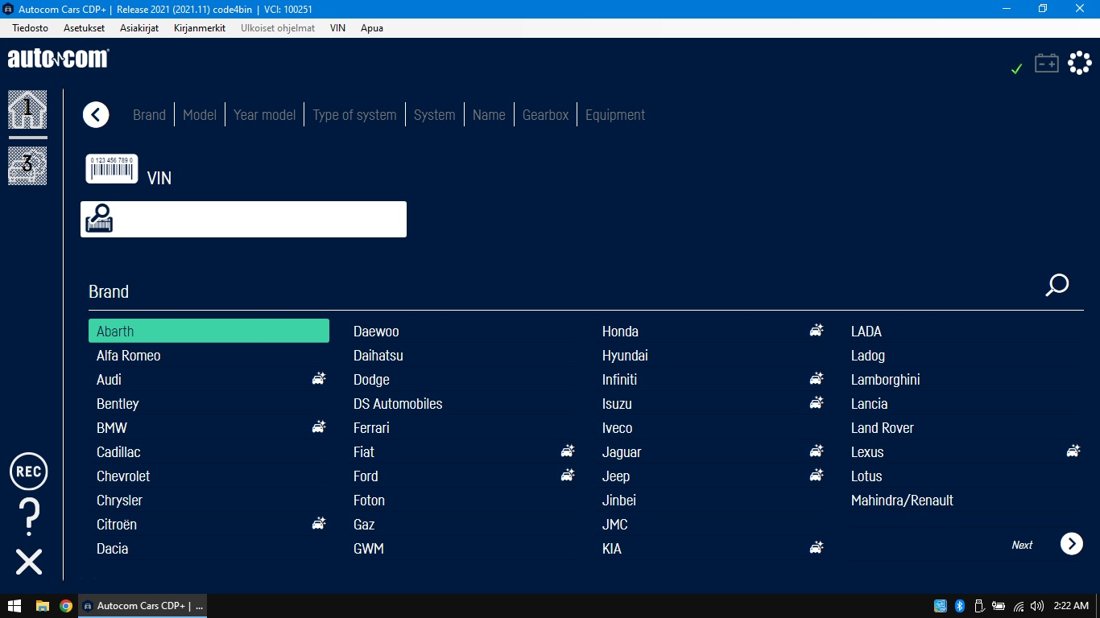Choose Lamborghini from the brand list
The height and width of the screenshot is (618, 1100).
(885, 379)
